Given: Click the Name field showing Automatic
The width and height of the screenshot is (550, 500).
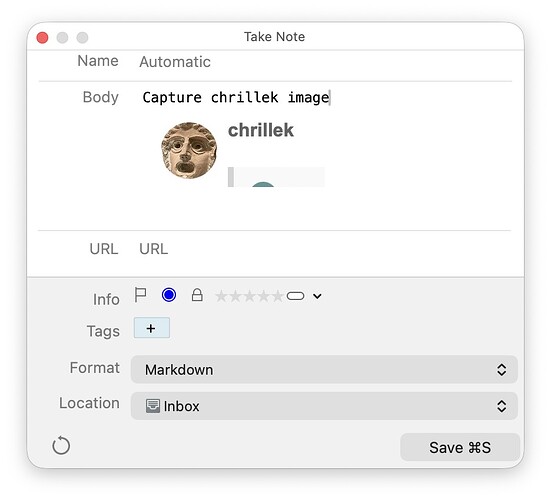Looking at the screenshot, I should click(324, 62).
